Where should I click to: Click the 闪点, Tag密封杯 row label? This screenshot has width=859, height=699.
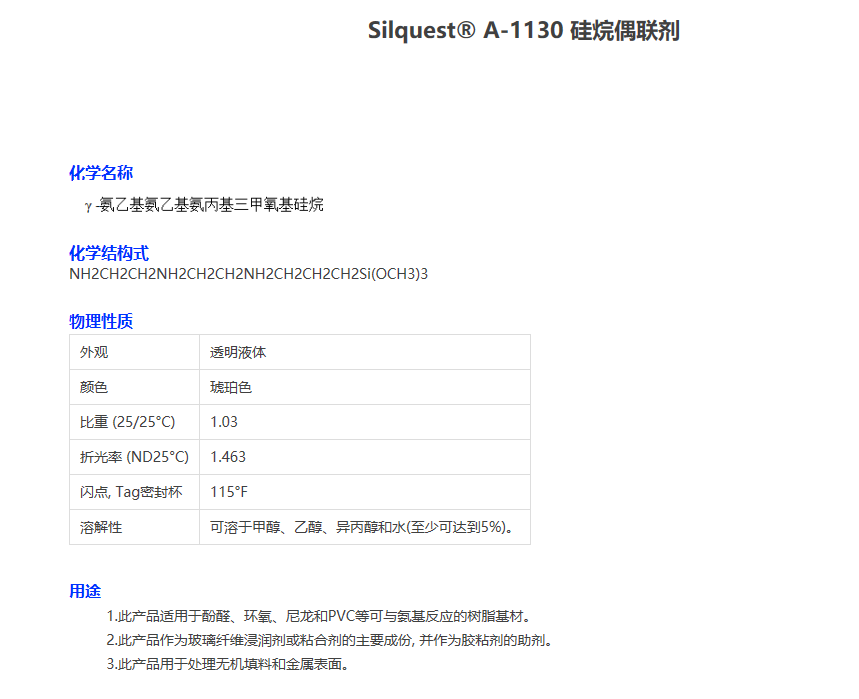(x=131, y=492)
